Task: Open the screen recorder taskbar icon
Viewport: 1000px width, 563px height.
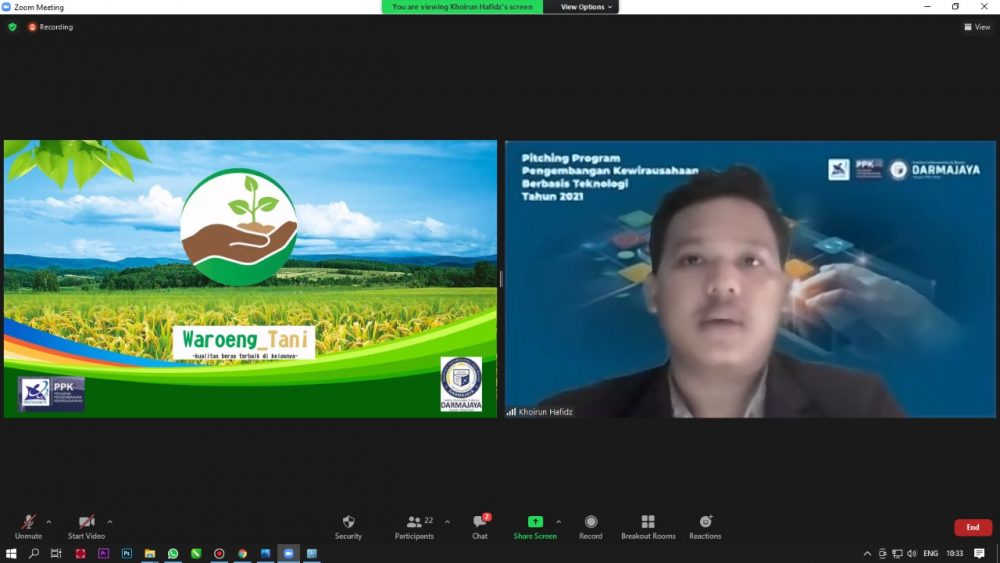Action: [x=219, y=553]
